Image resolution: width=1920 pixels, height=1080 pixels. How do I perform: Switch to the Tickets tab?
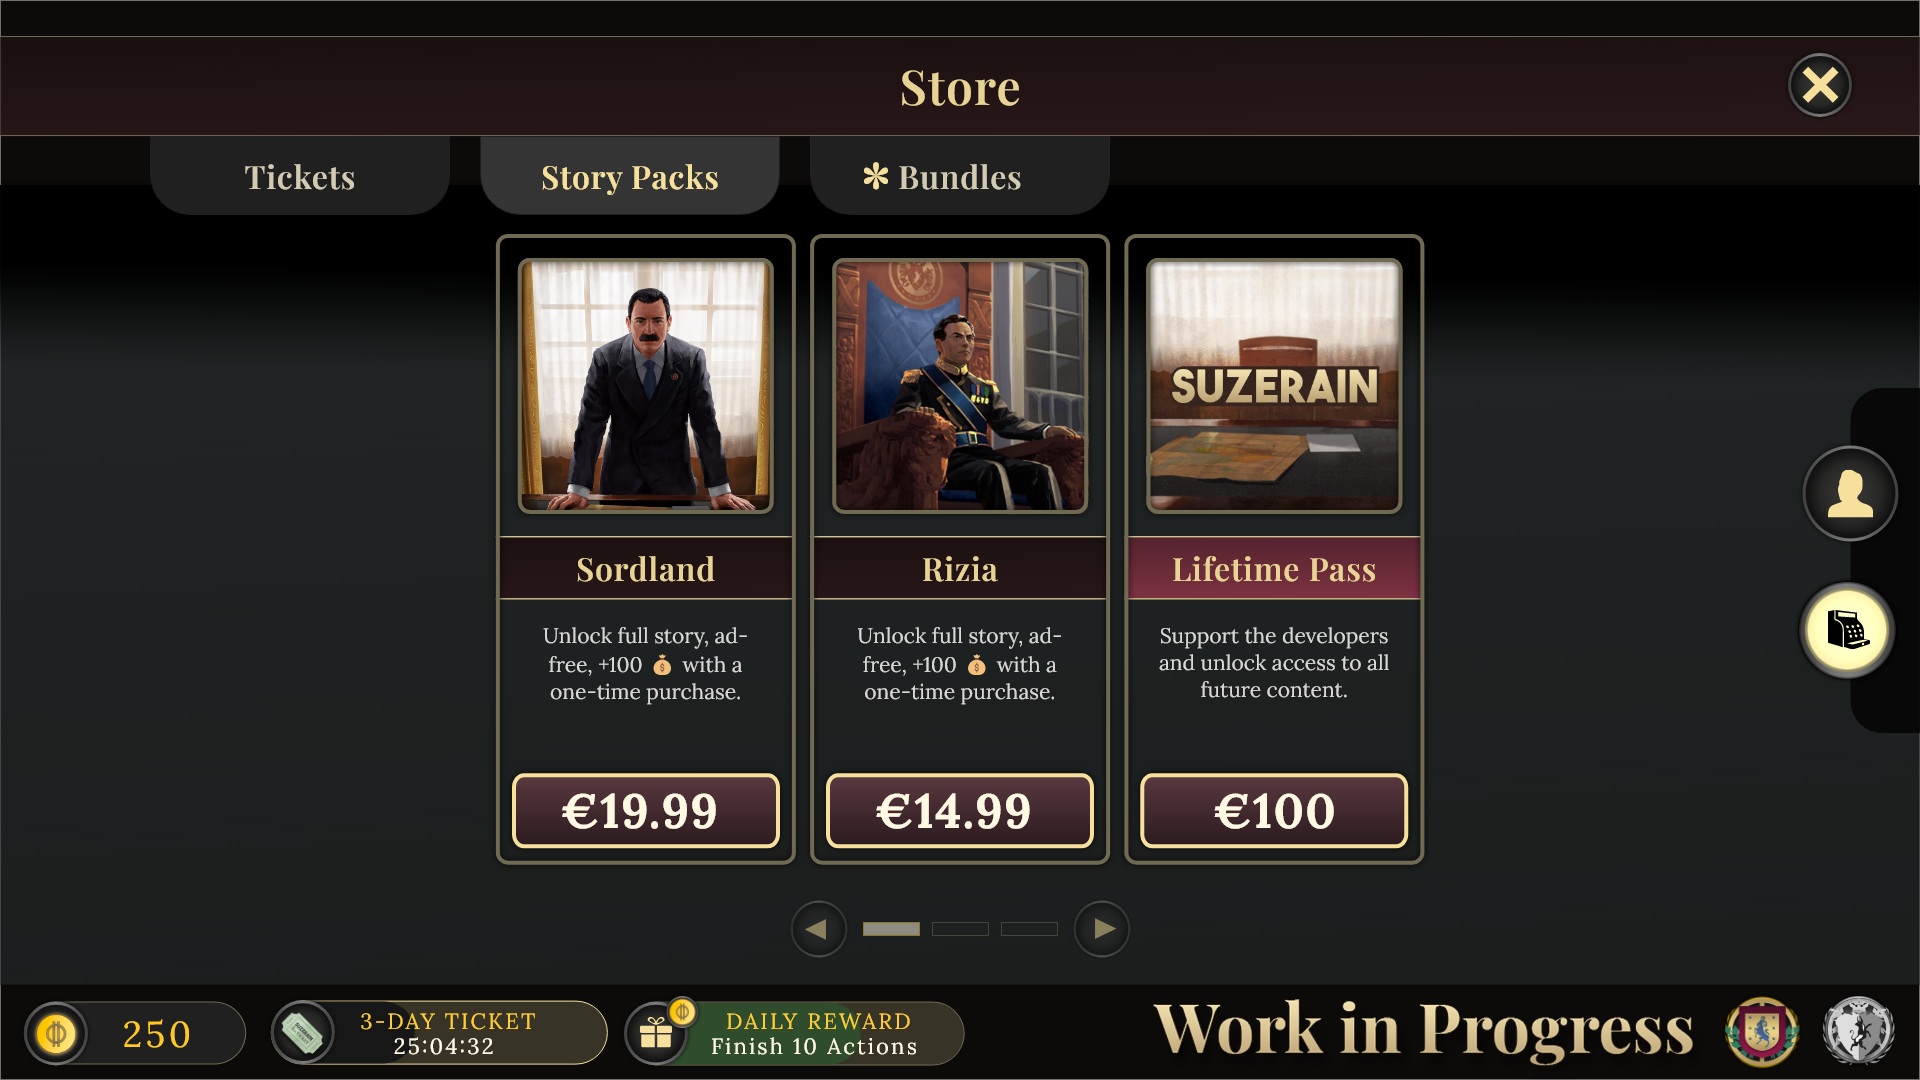click(300, 176)
